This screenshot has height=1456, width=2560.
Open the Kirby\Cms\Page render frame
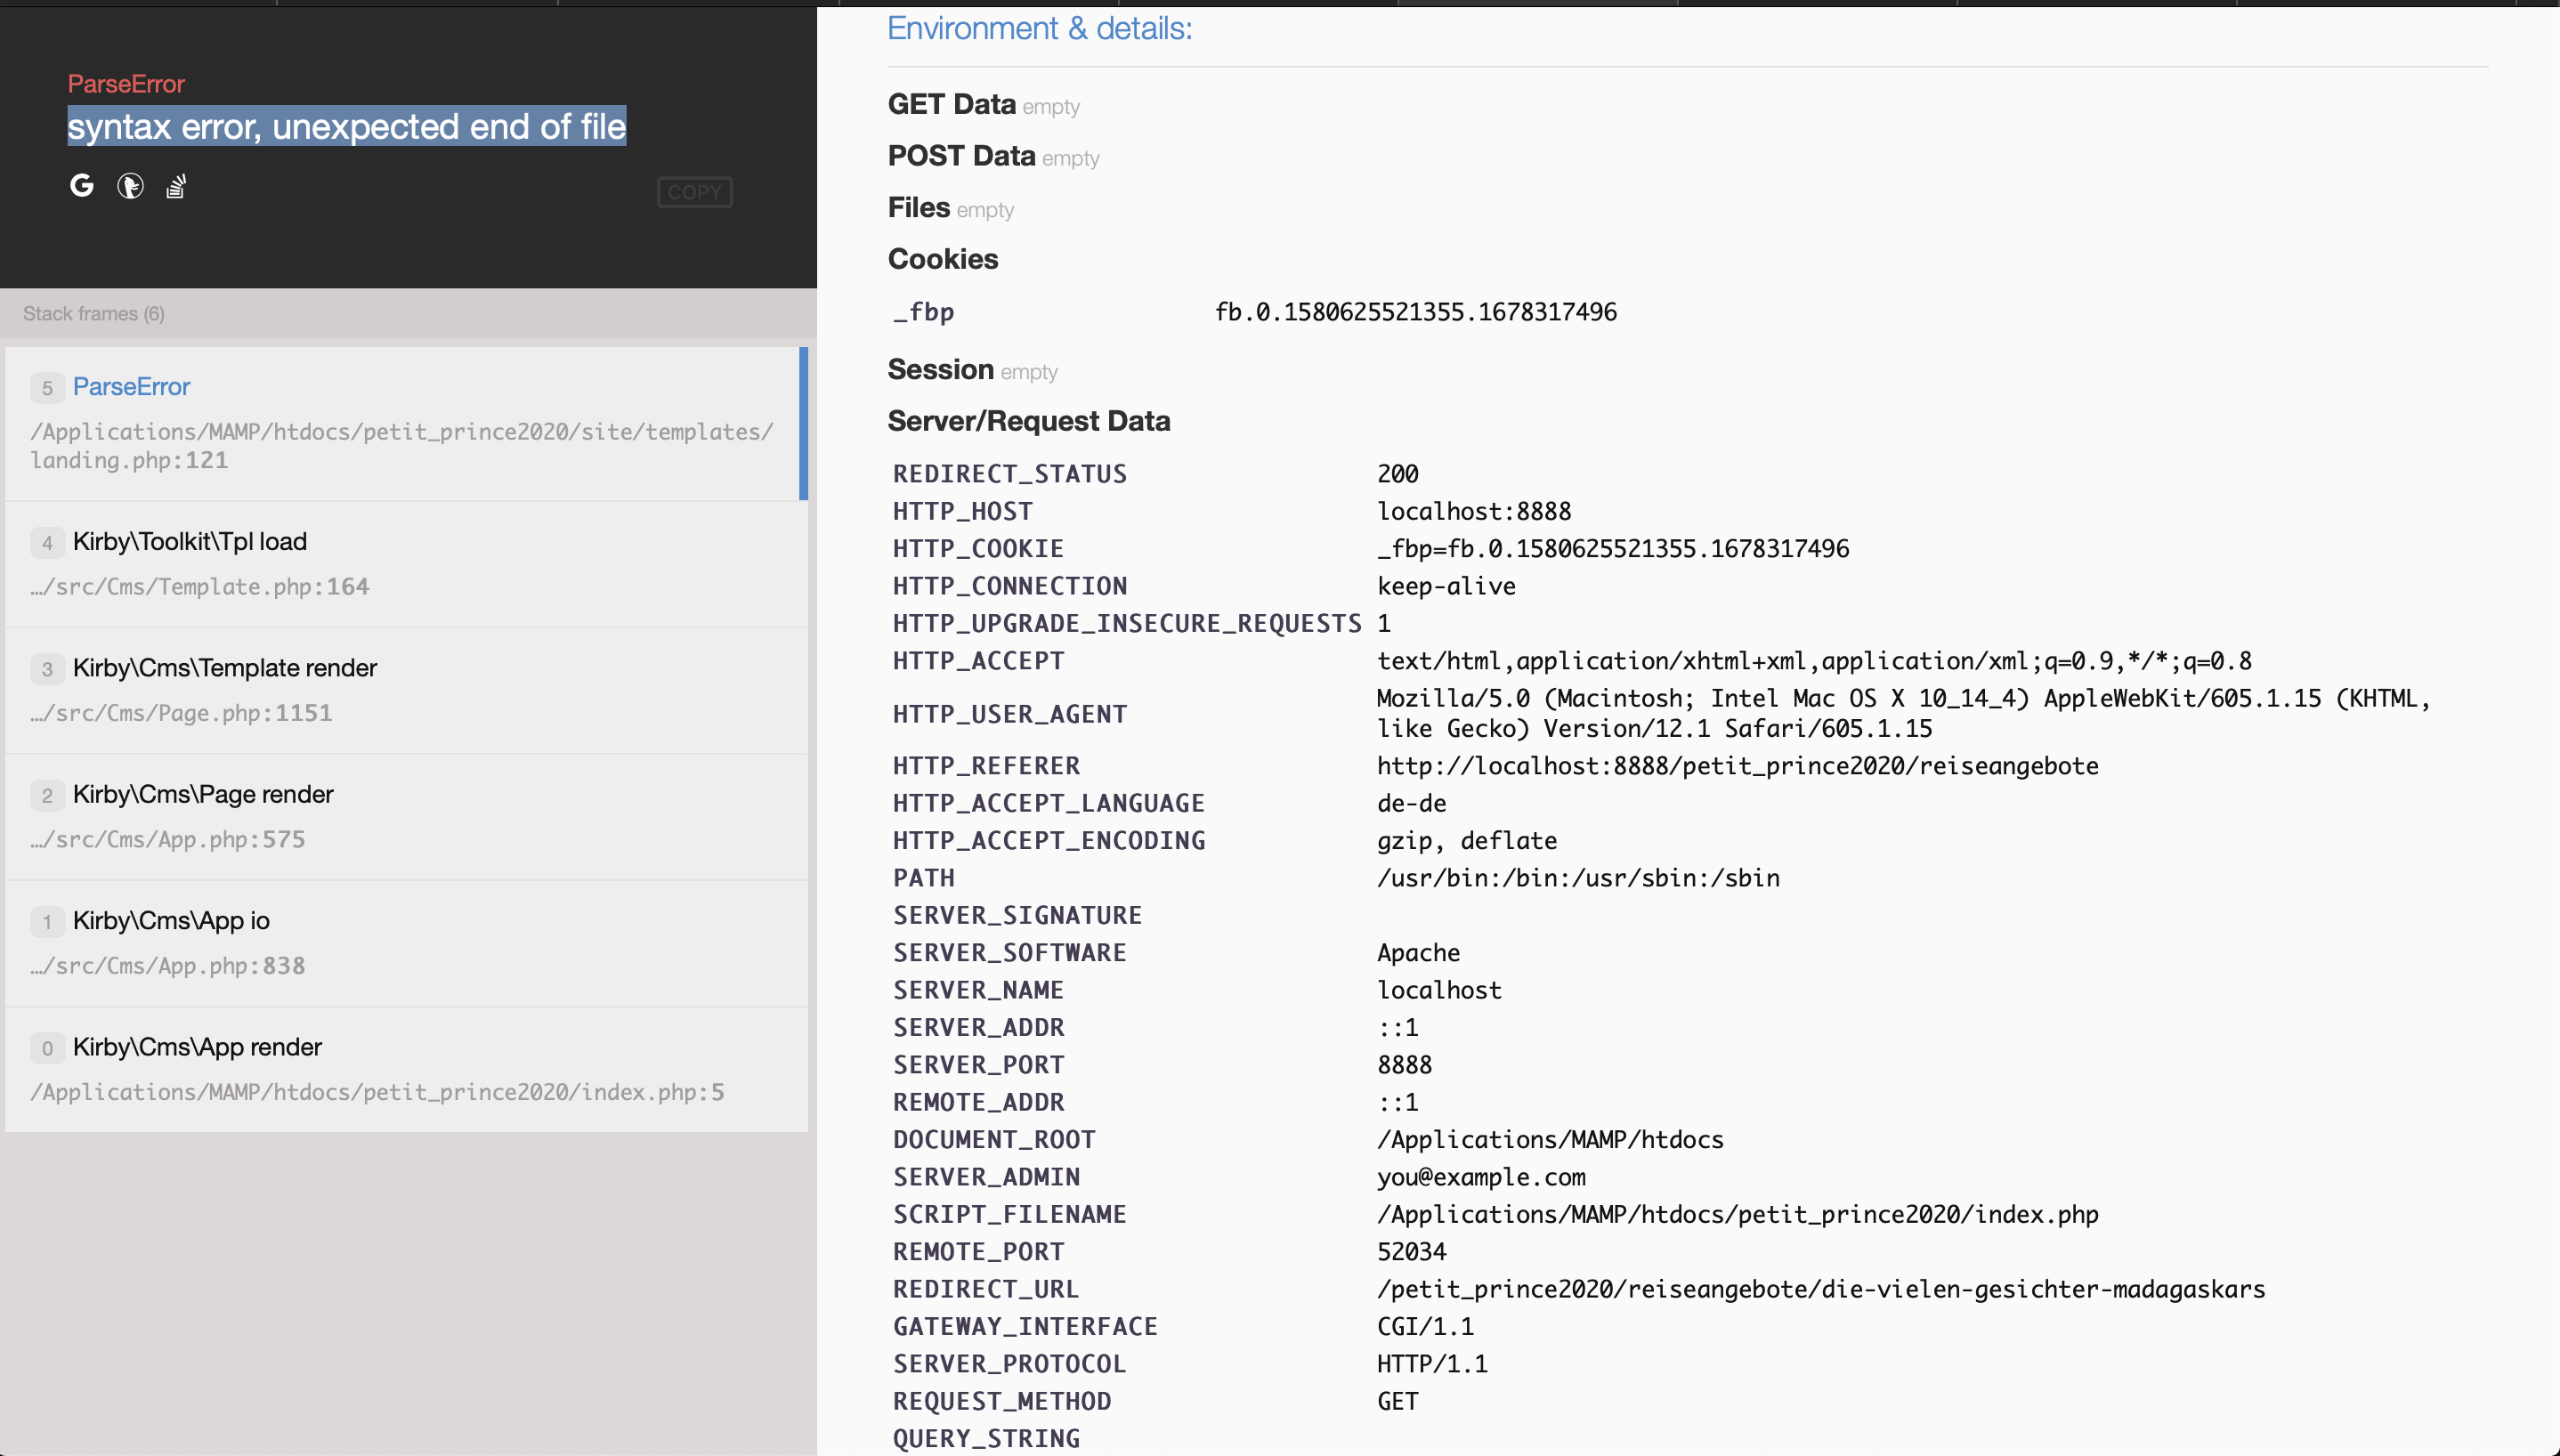[x=202, y=794]
